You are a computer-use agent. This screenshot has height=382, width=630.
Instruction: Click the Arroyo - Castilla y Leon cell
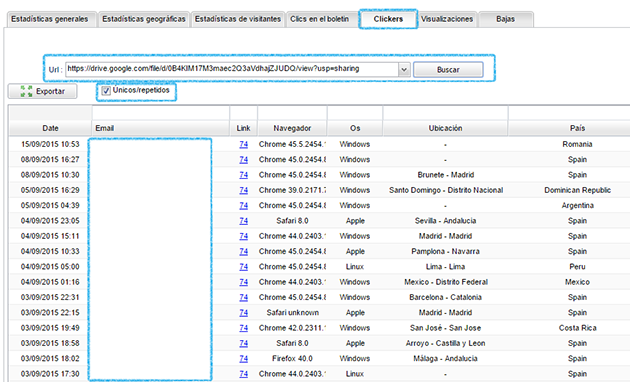(x=445, y=343)
